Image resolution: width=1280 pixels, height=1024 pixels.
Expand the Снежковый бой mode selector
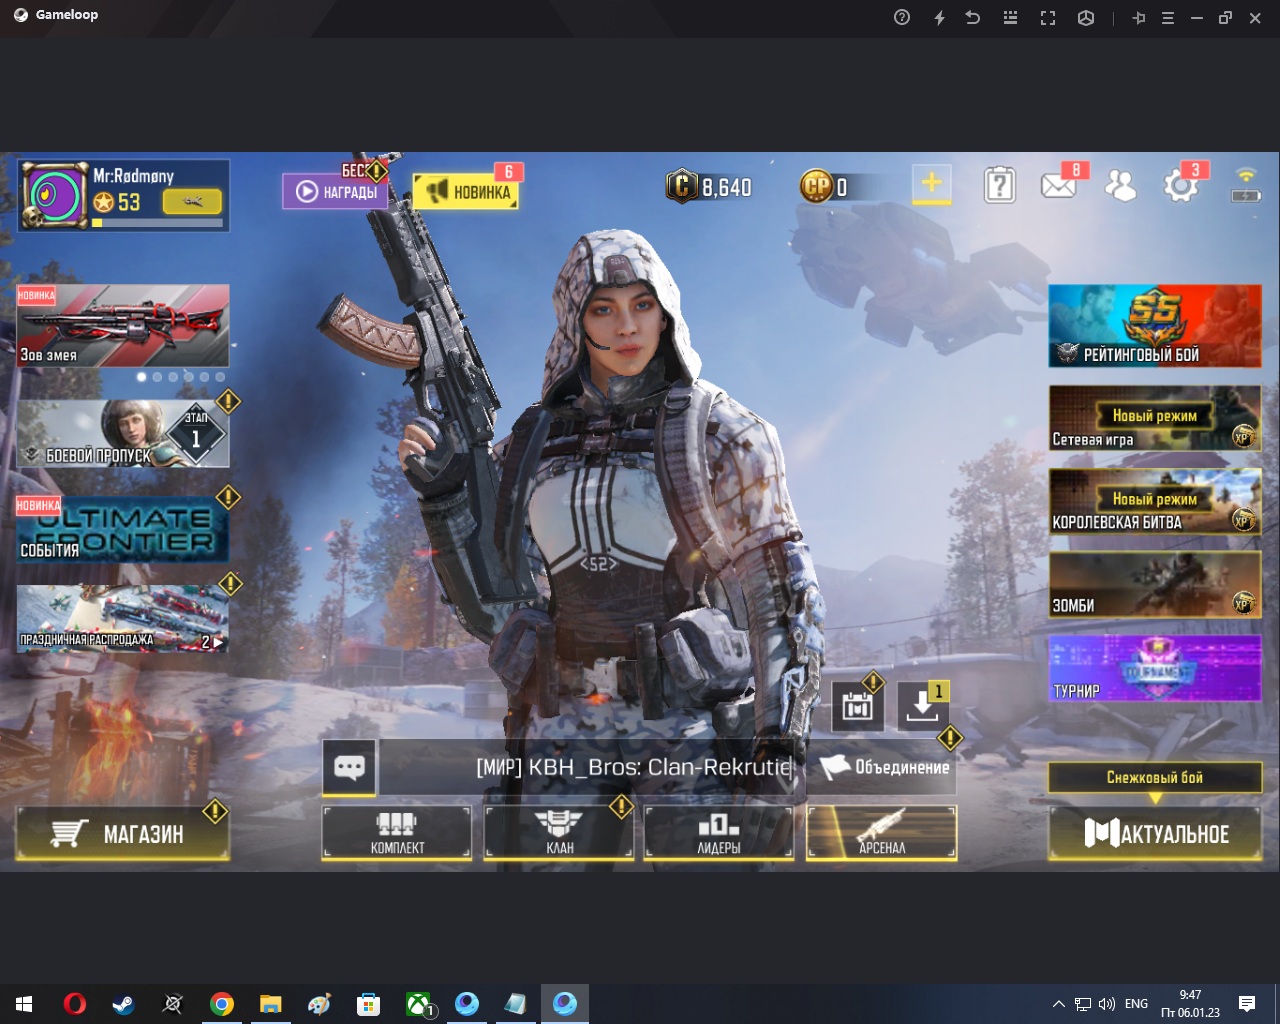[1155, 778]
